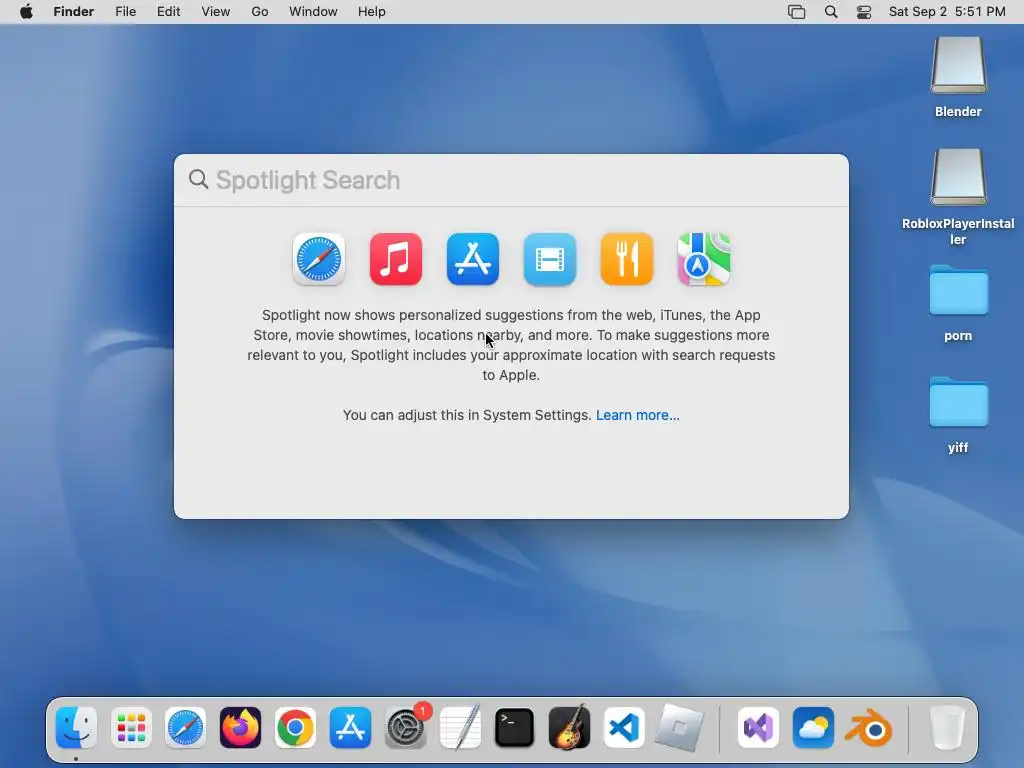The image size is (1024, 768).
Task: Select the RobloxPlayerInstaller drive icon
Action: click(x=958, y=178)
